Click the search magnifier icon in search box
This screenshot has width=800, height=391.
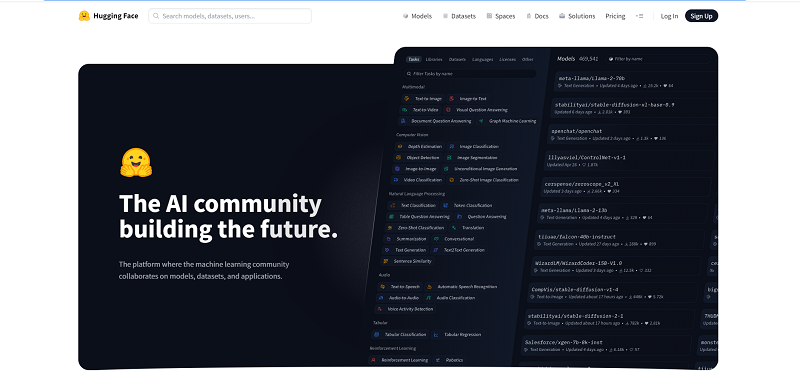[x=156, y=16]
